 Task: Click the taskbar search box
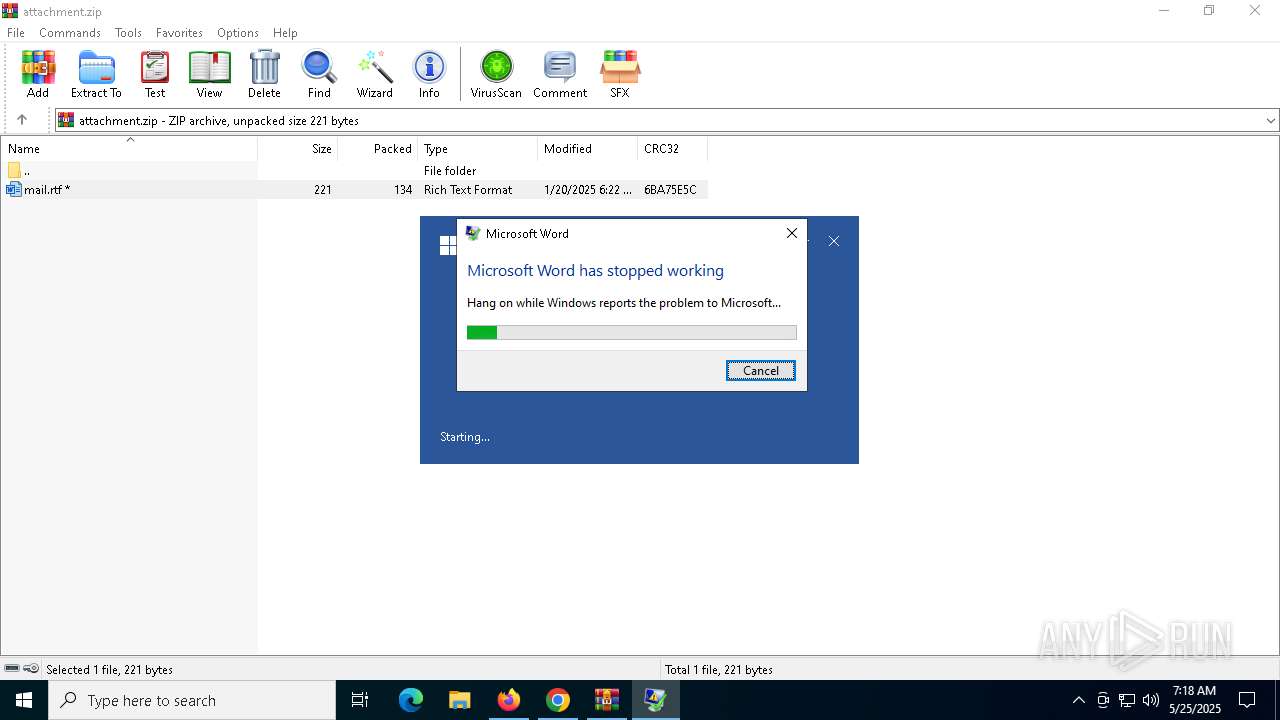click(x=192, y=700)
